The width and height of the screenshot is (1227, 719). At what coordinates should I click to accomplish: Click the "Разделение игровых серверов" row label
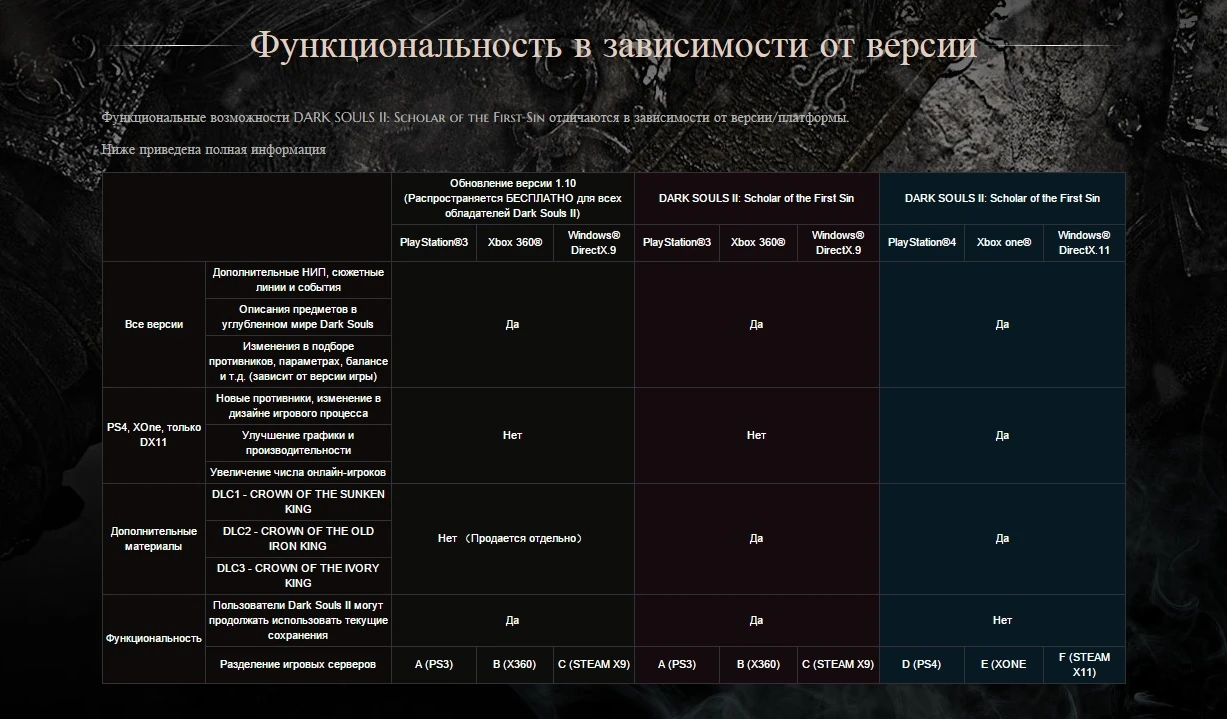[298, 664]
